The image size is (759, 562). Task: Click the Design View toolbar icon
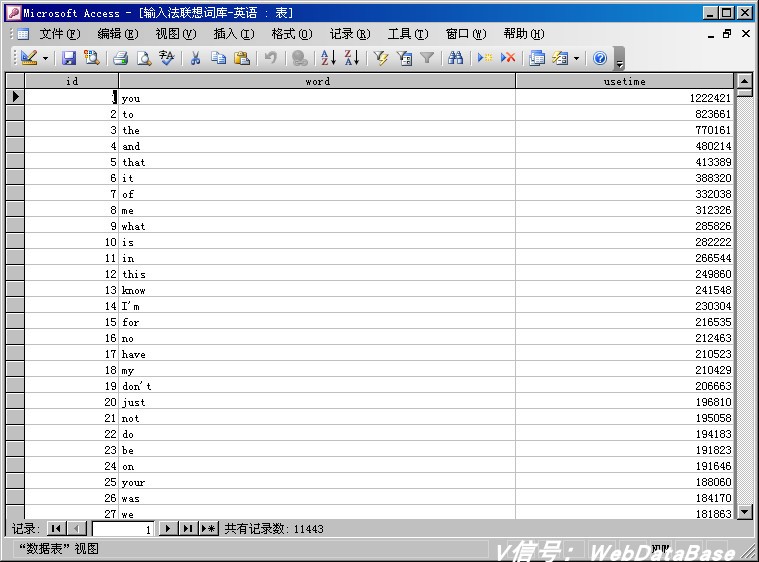click(x=29, y=58)
